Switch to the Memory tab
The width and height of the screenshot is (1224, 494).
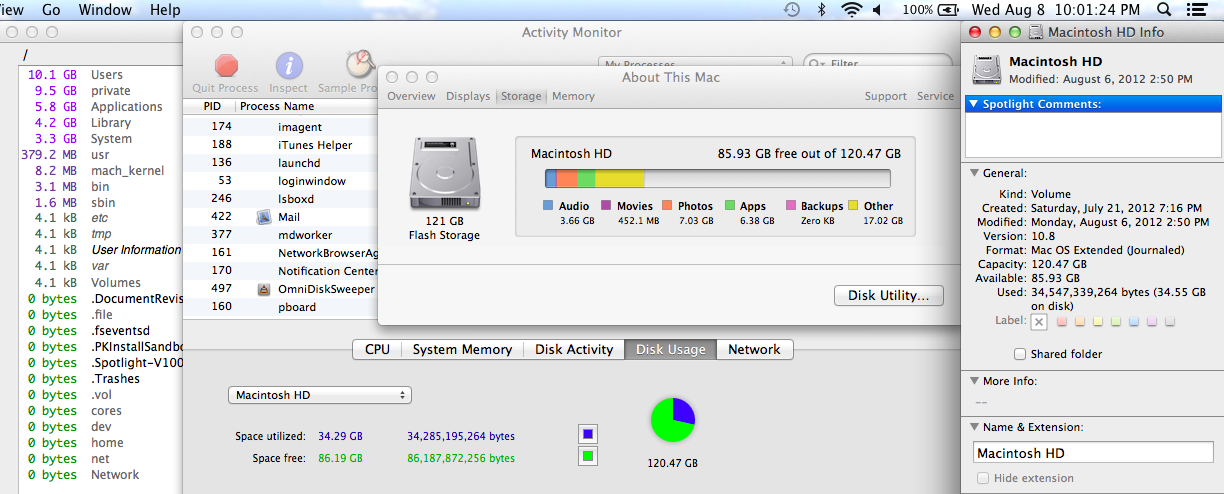[573, 96]
